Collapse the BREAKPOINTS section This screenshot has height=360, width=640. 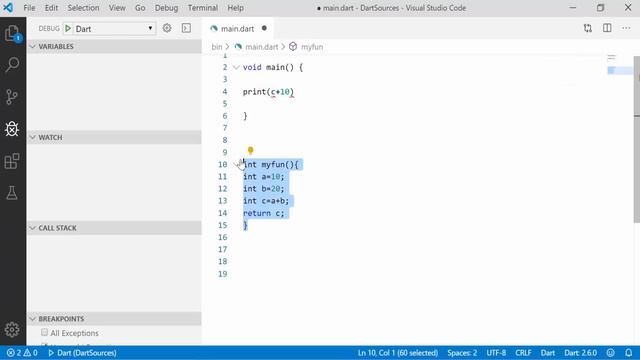pos(114,319)
